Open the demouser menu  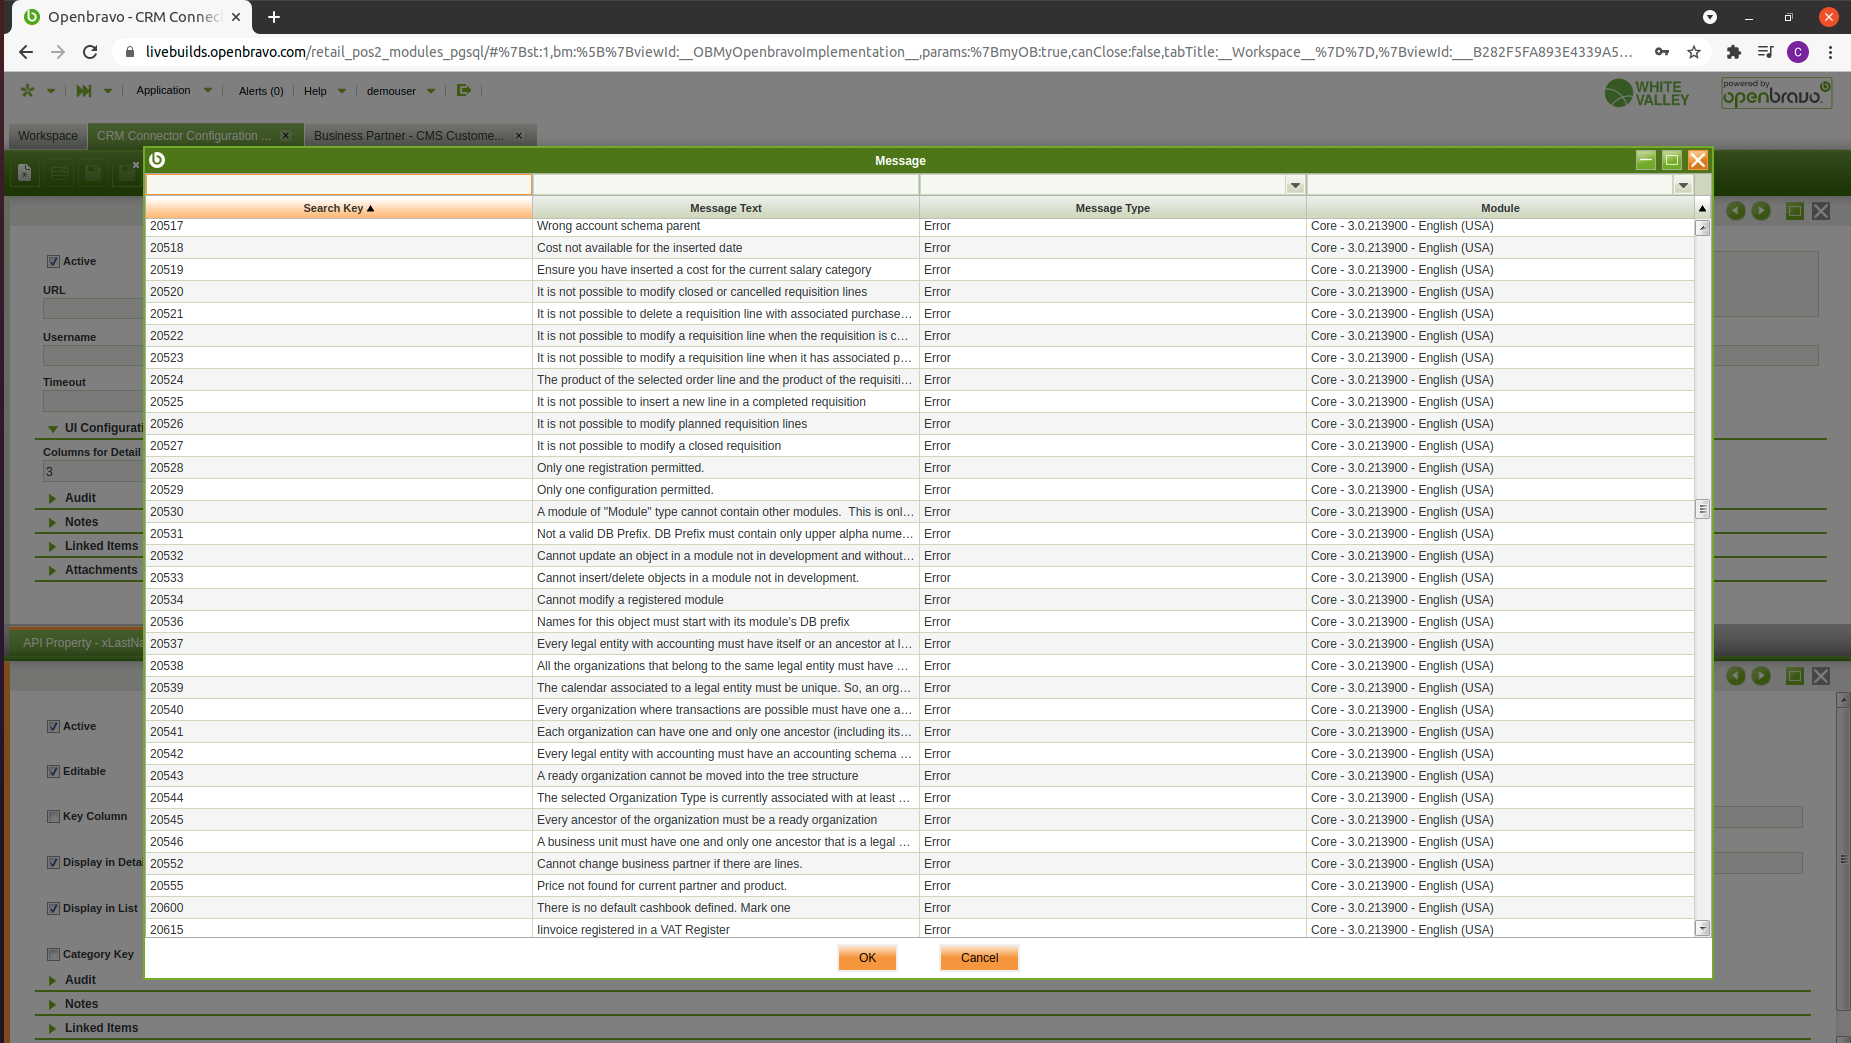tap(401, 91)
